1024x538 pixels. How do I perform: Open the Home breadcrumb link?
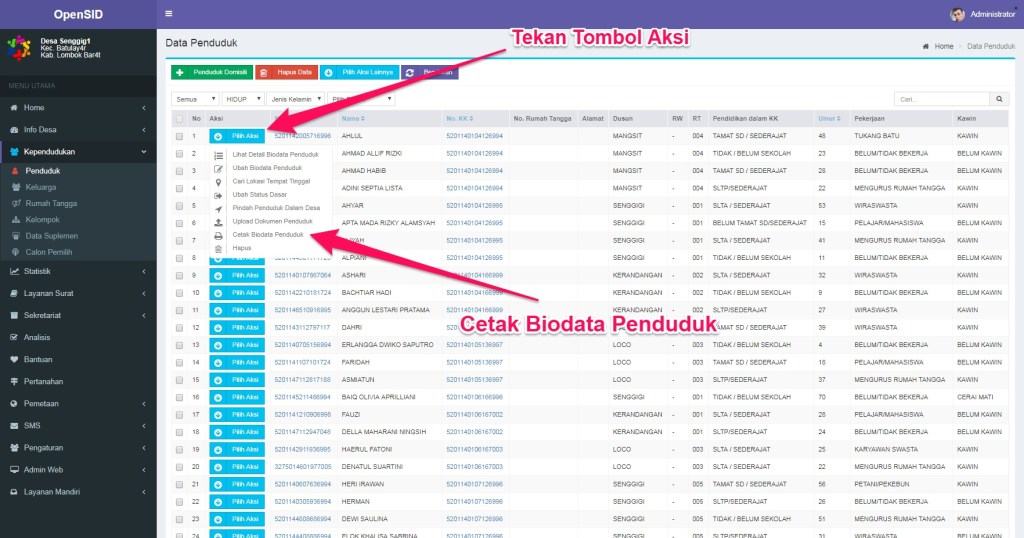(944, 46)
